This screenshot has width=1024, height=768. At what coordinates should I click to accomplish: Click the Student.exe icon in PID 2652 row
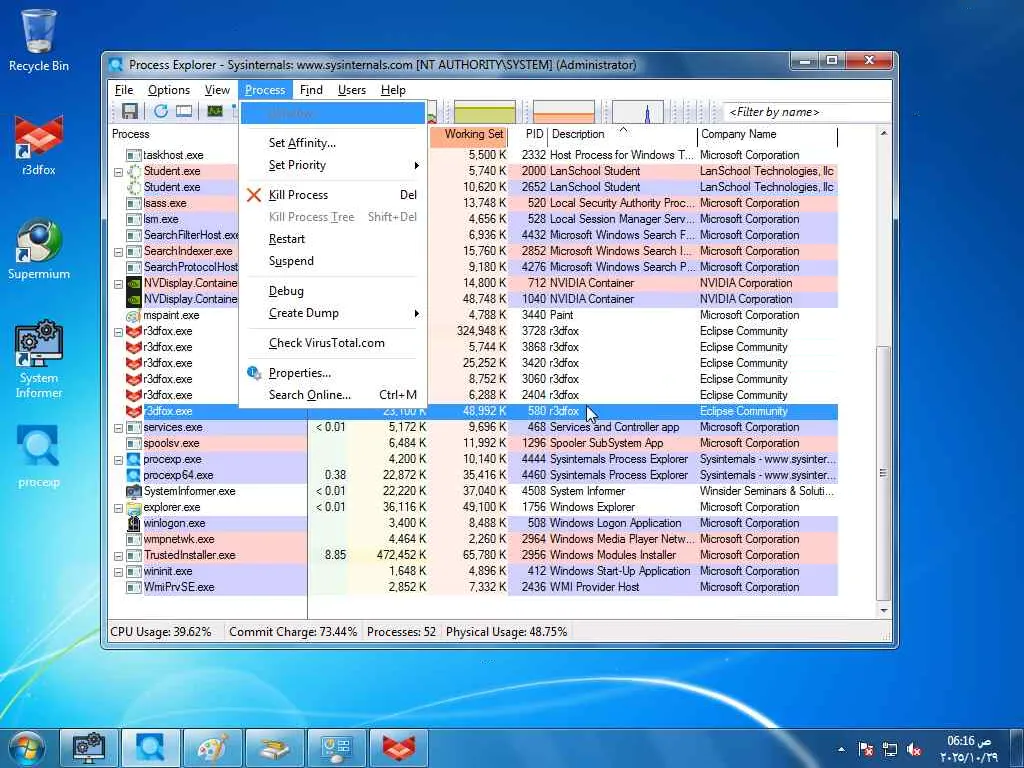coord(134,187)
